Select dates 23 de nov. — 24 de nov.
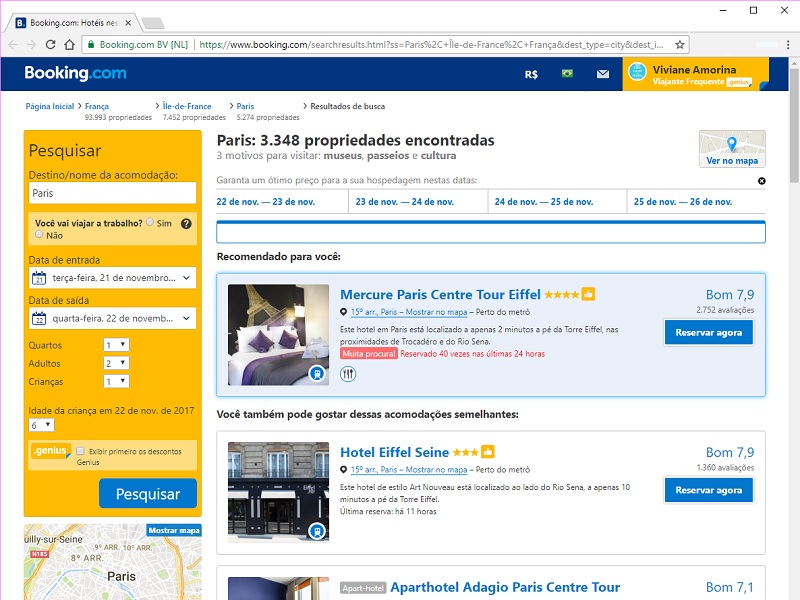 [x=405, y=202]
